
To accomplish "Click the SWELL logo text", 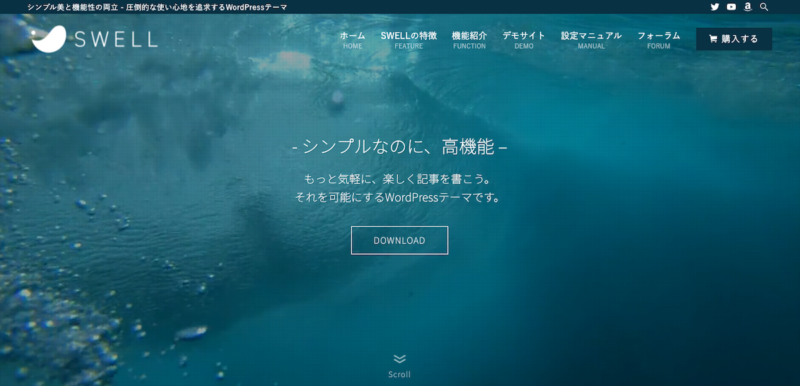I will point(116,39).
